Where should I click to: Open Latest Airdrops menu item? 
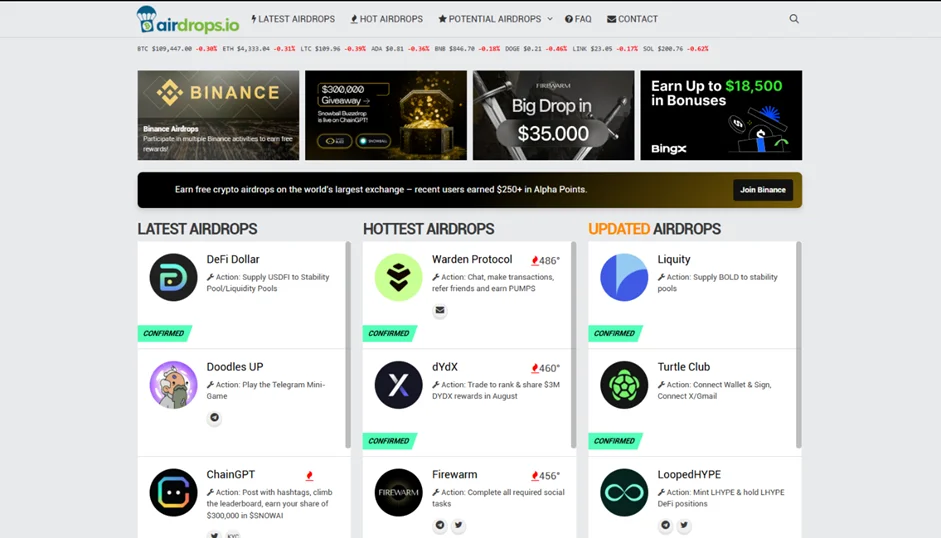[x=293, y=19]
